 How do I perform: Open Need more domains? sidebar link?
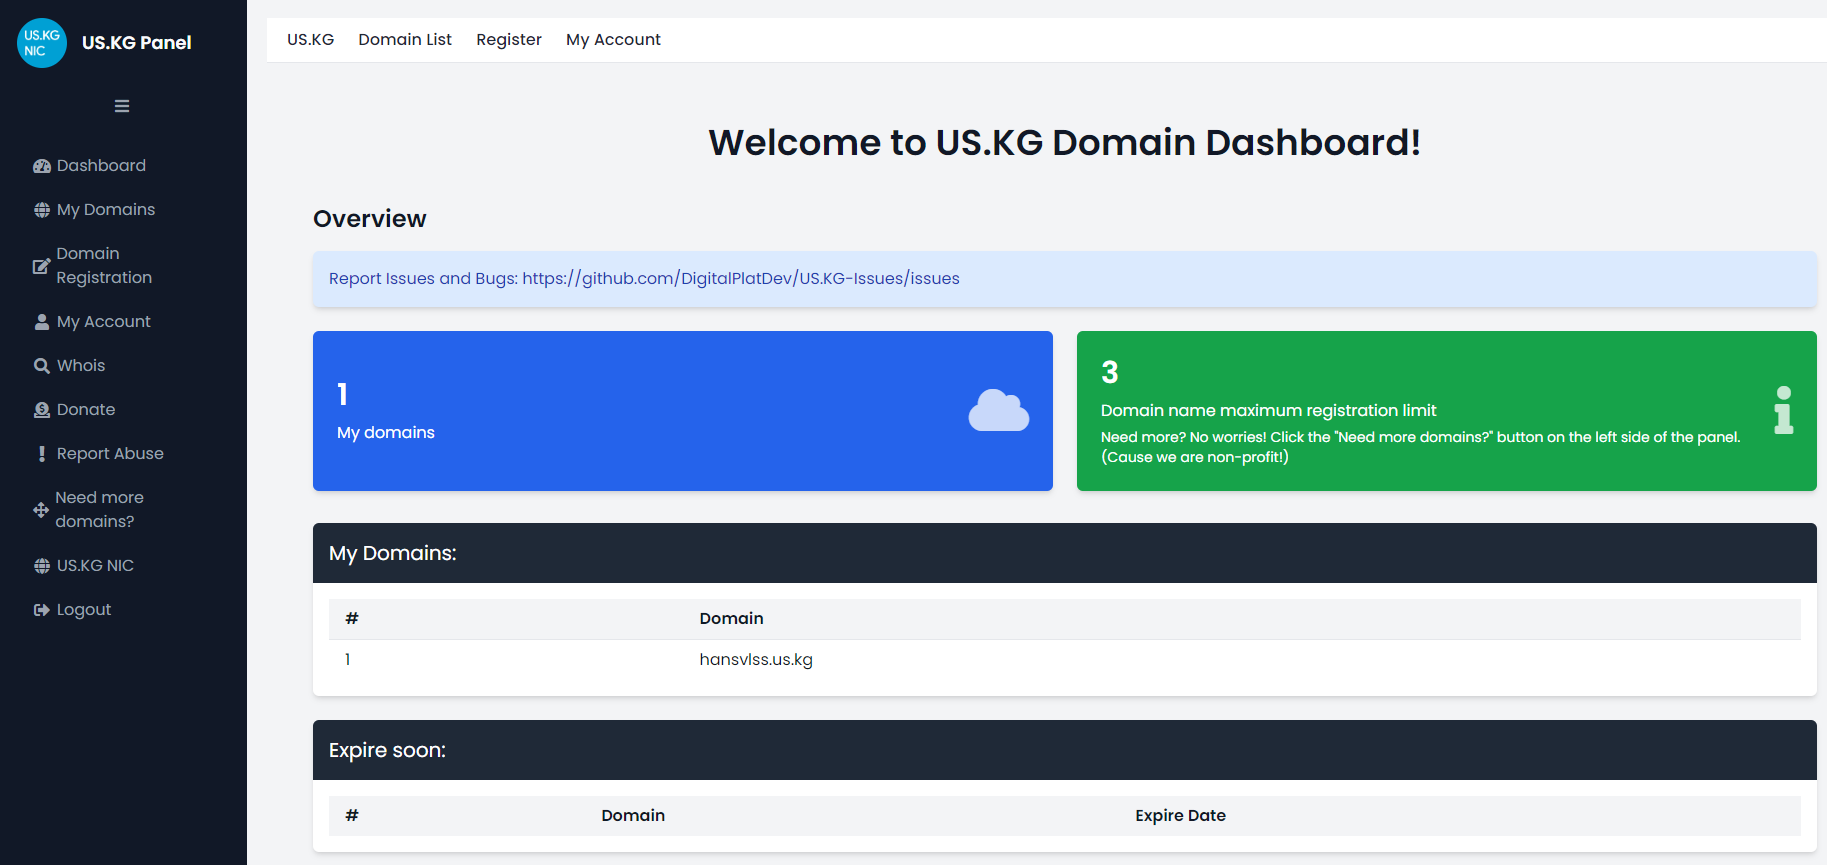pyautogui.click(x=99, y=509)
